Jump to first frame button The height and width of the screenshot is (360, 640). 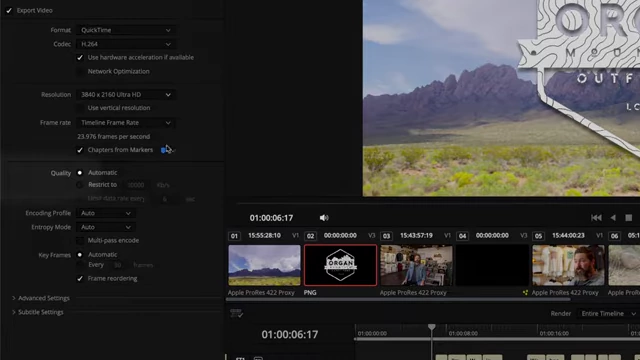click(x=596, y=218)
